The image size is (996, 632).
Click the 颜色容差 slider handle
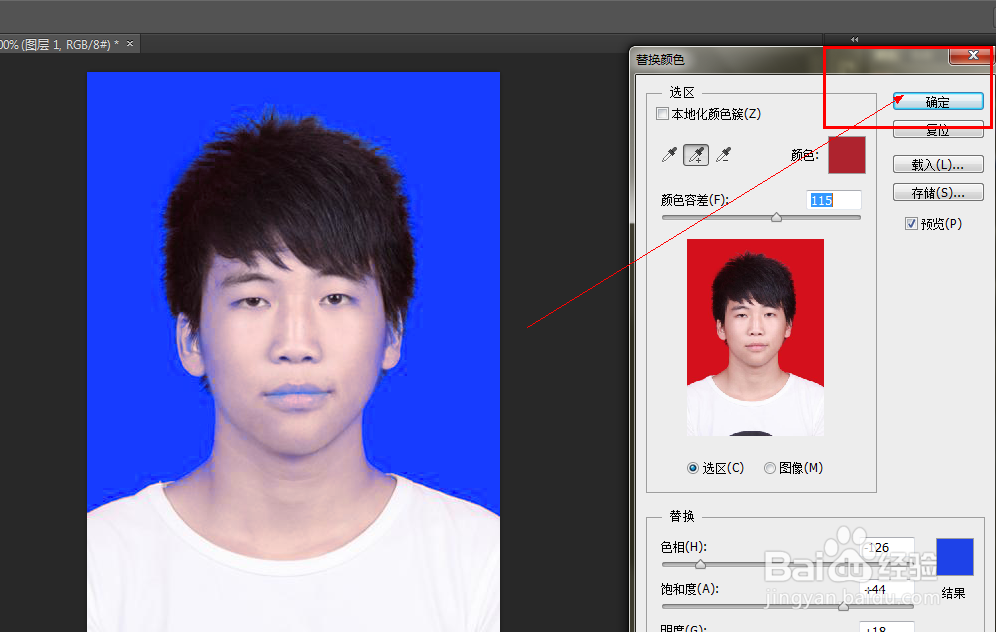click(776, 217)
